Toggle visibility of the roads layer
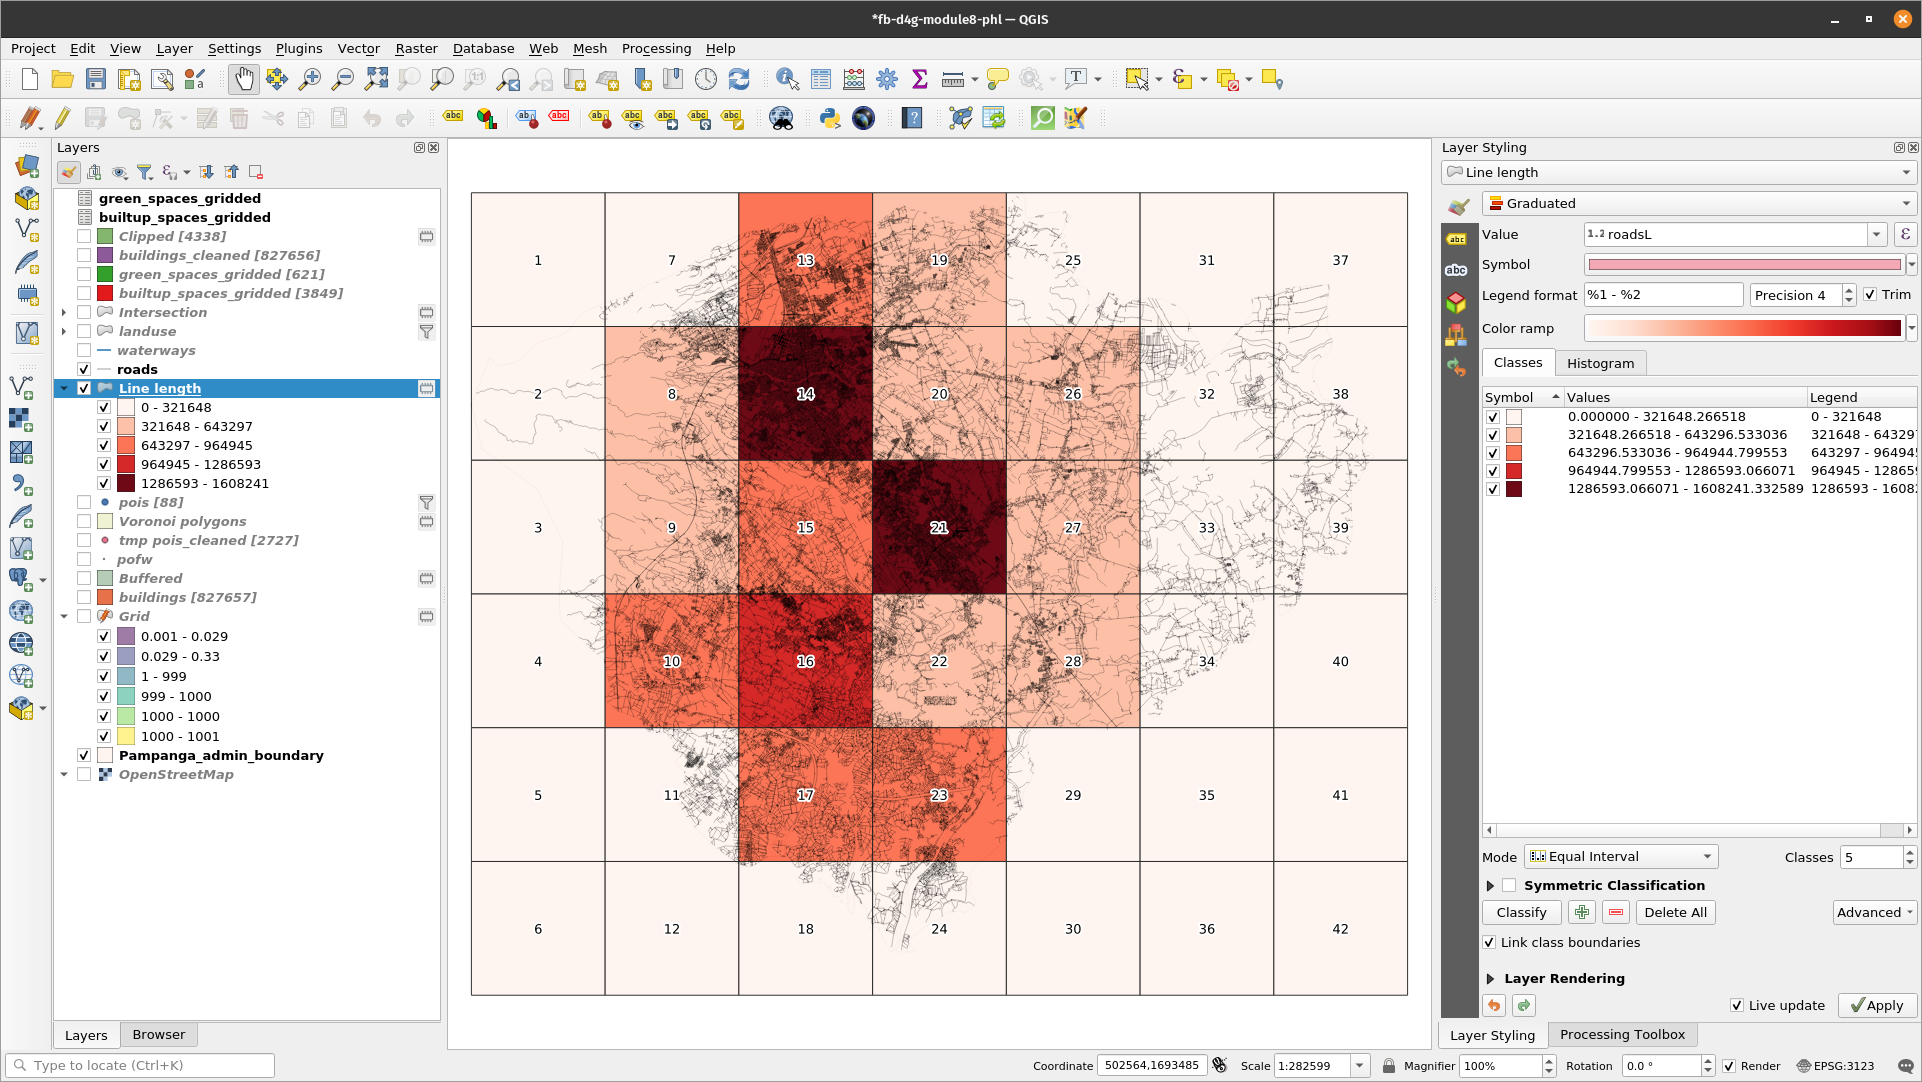This screenshot has width=1922, height=1082. (85, 369)
